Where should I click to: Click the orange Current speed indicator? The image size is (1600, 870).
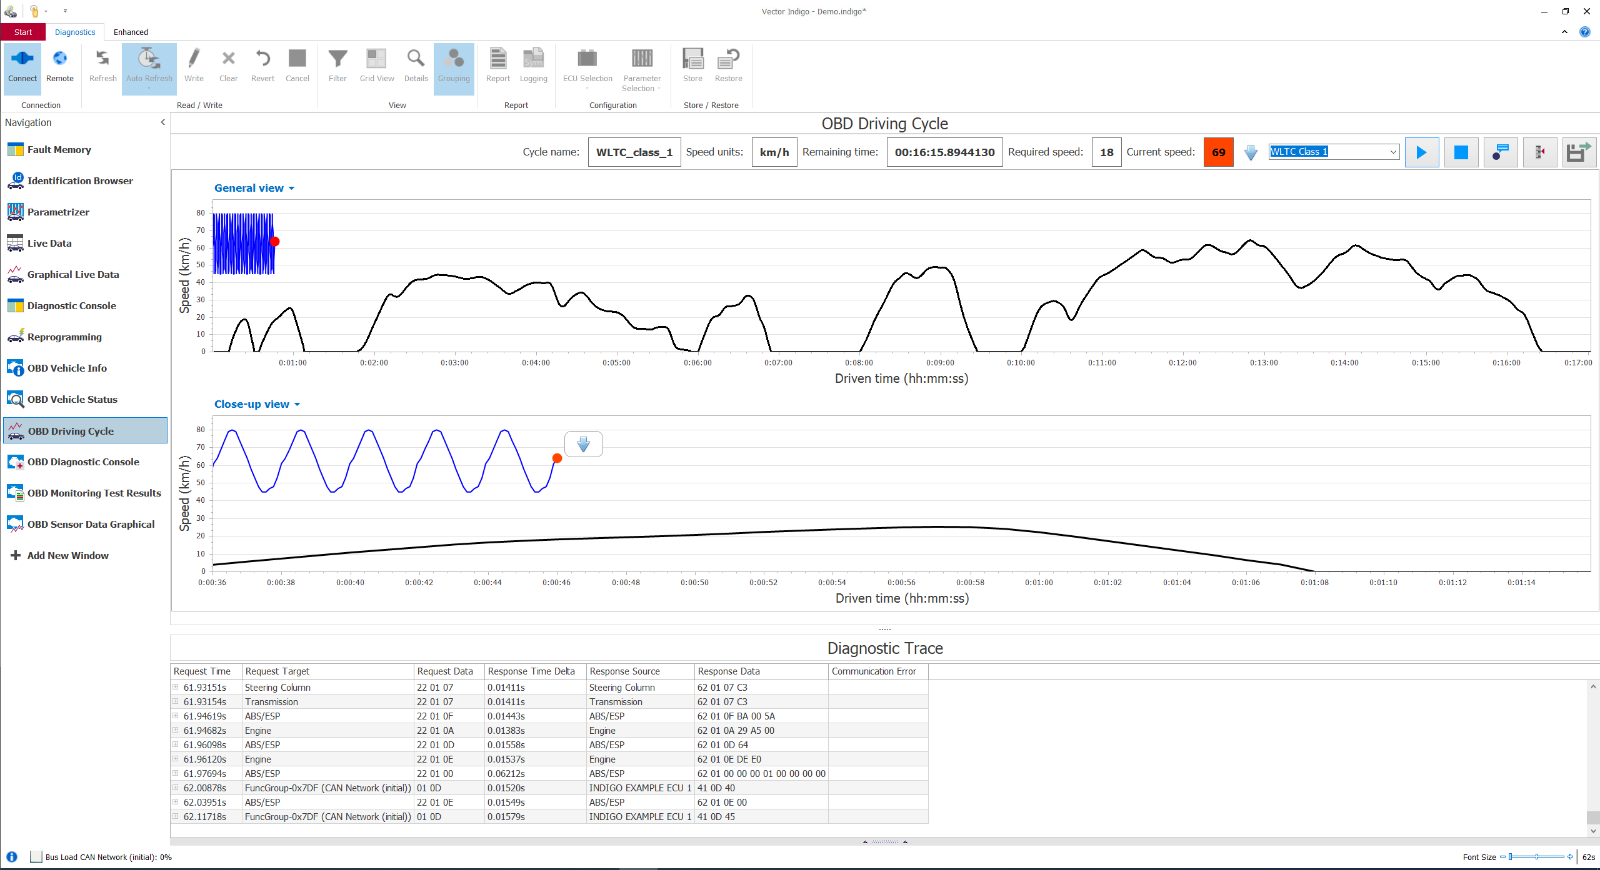pyautogui.click(x=1219, y=152)
